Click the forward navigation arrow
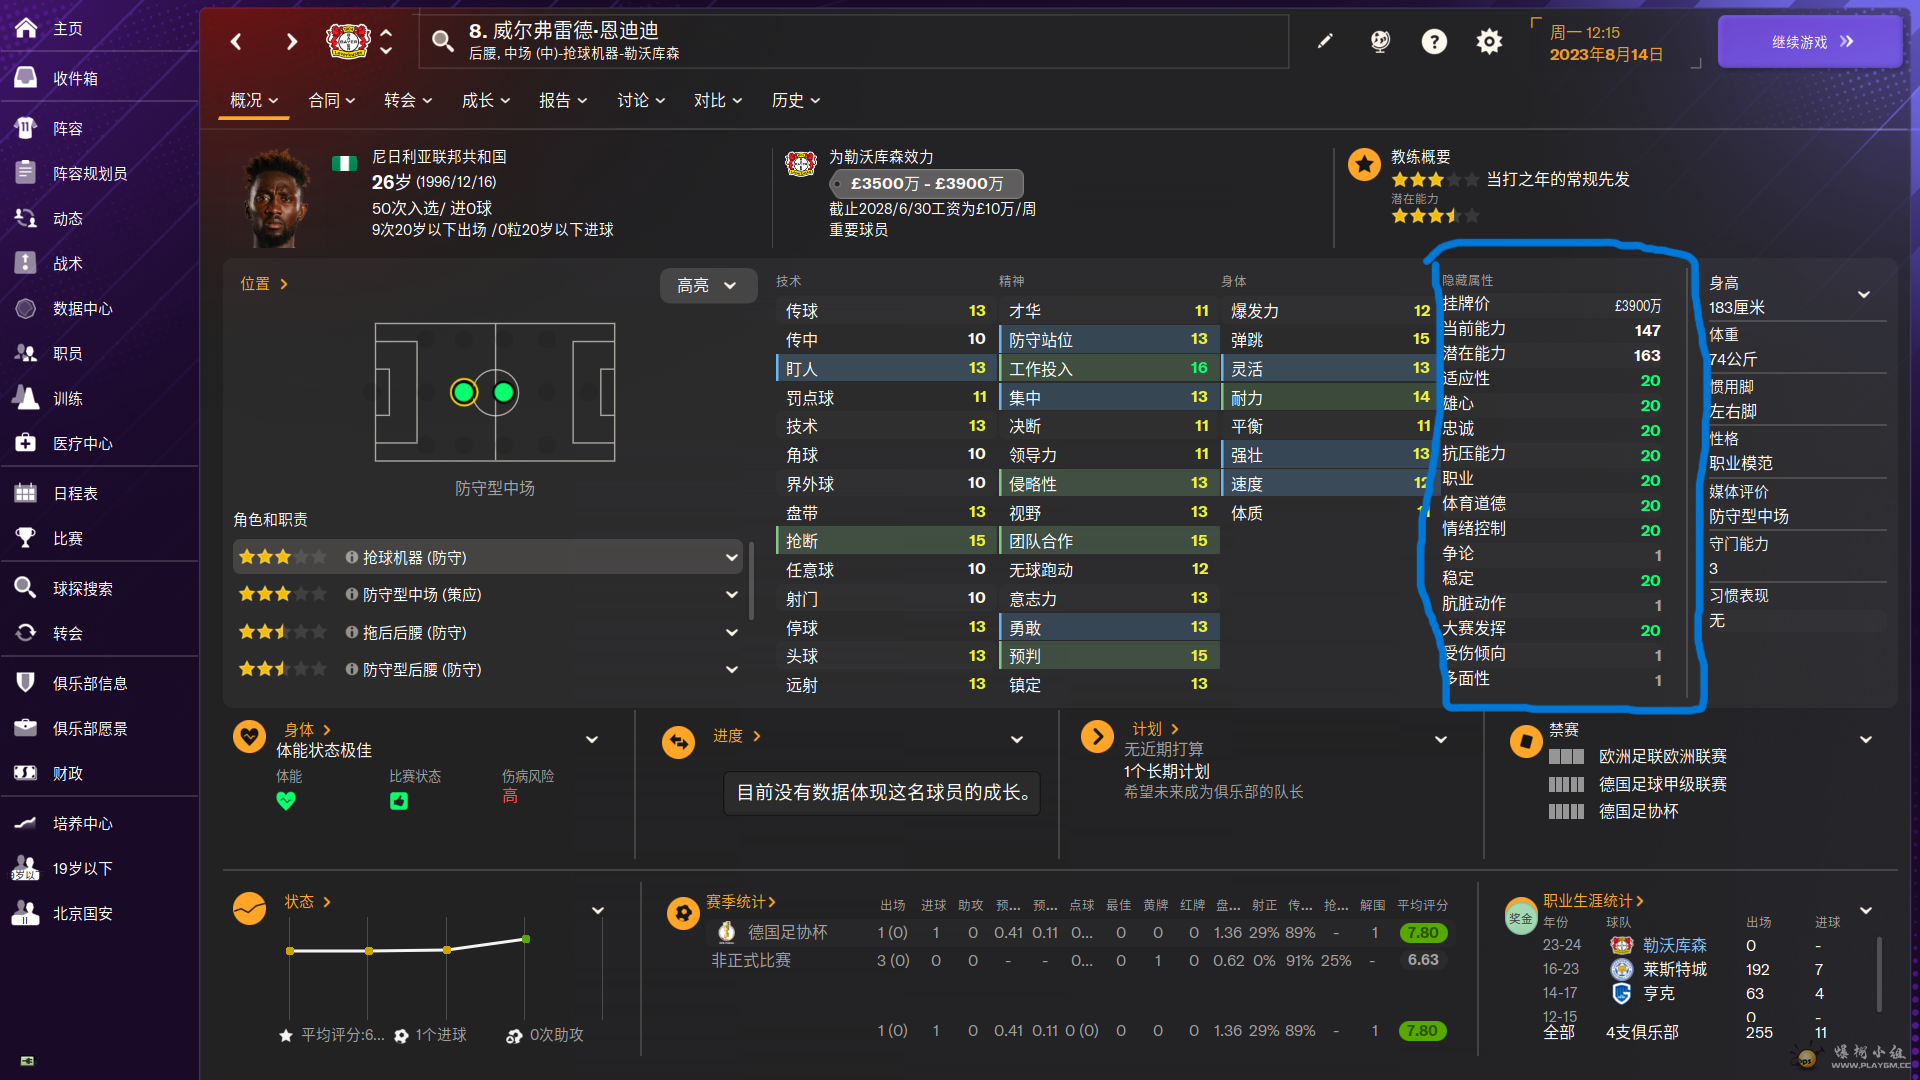Viewport: 1920px width, 1080px height. click(x=291, y=41)
